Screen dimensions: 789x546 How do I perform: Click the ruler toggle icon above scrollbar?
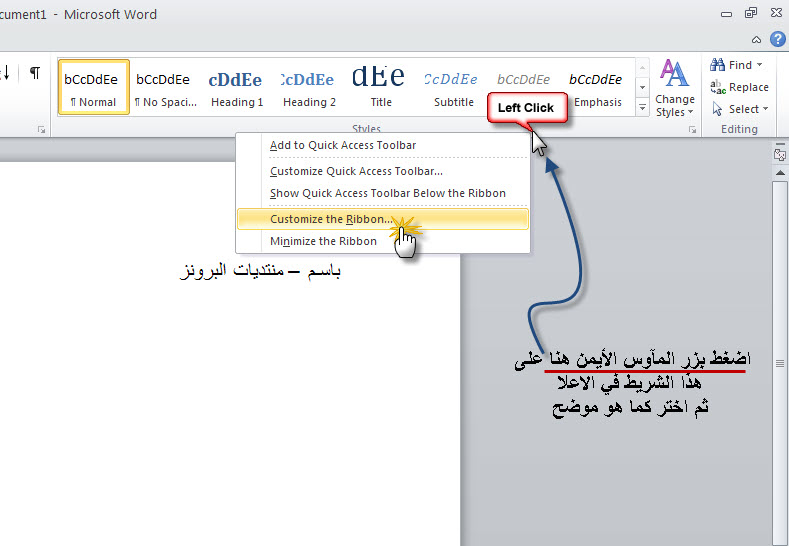(780, 154)
